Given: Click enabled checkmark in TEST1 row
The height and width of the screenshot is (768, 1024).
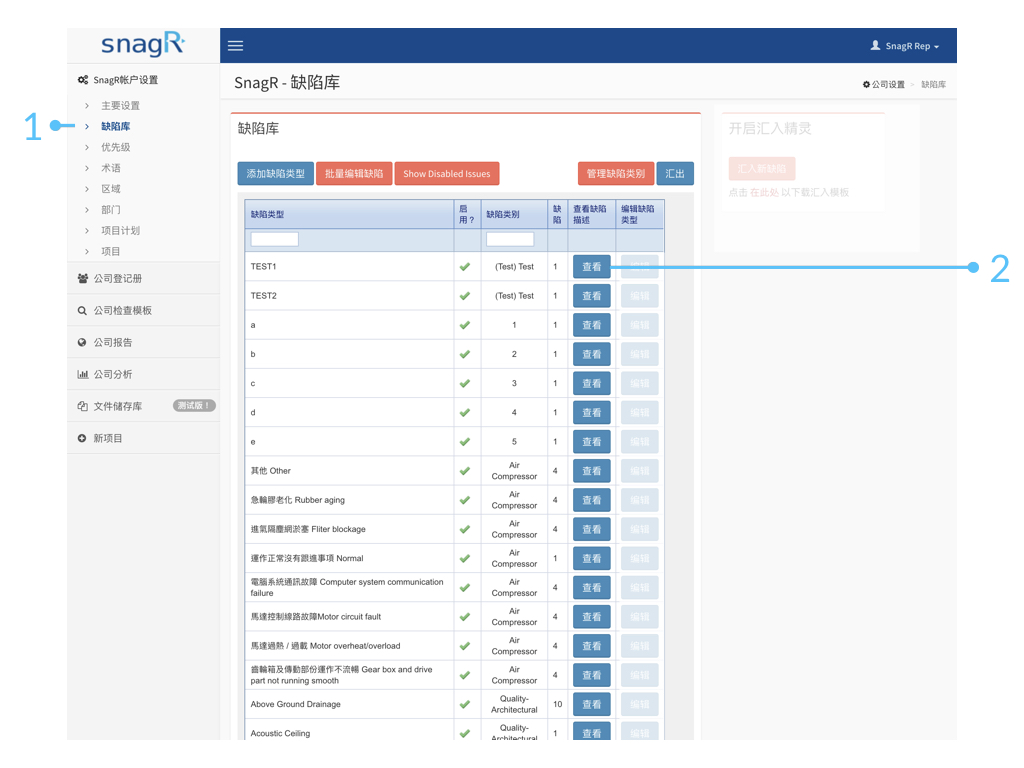Looking at the screenshot, I should point(465,266).
